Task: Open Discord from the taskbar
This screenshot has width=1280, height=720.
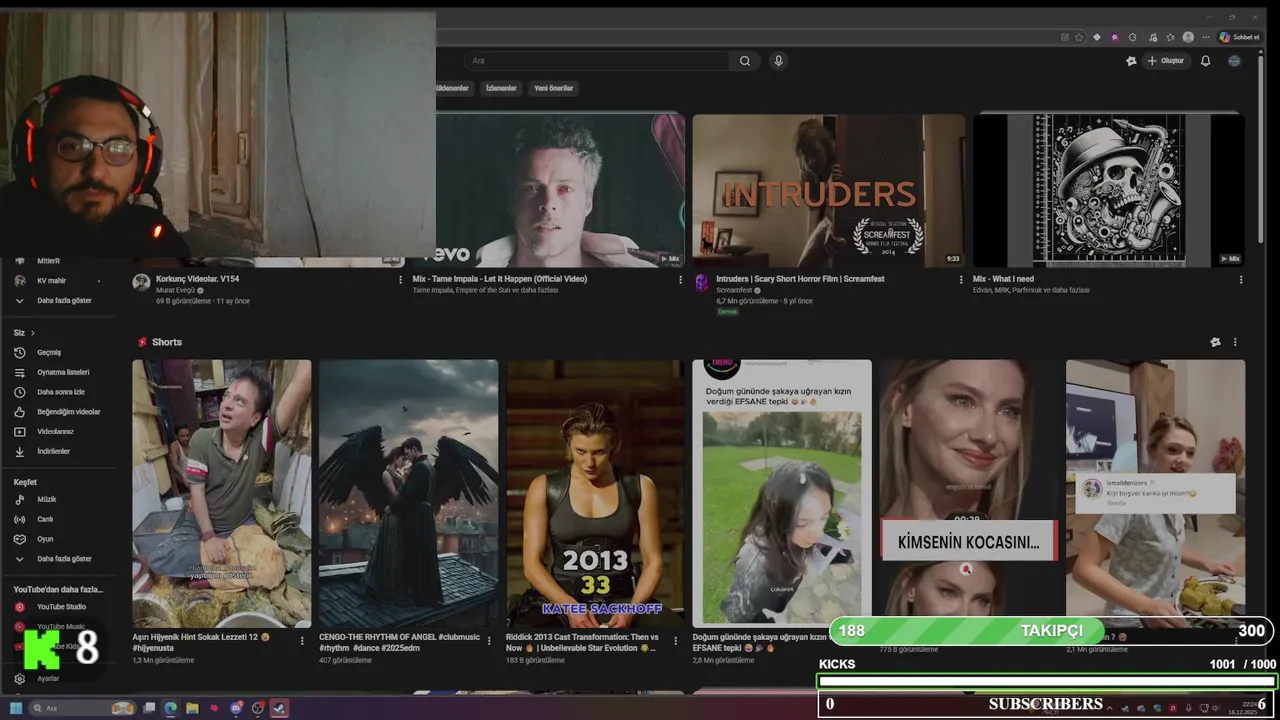Action: tap(236, 708)
